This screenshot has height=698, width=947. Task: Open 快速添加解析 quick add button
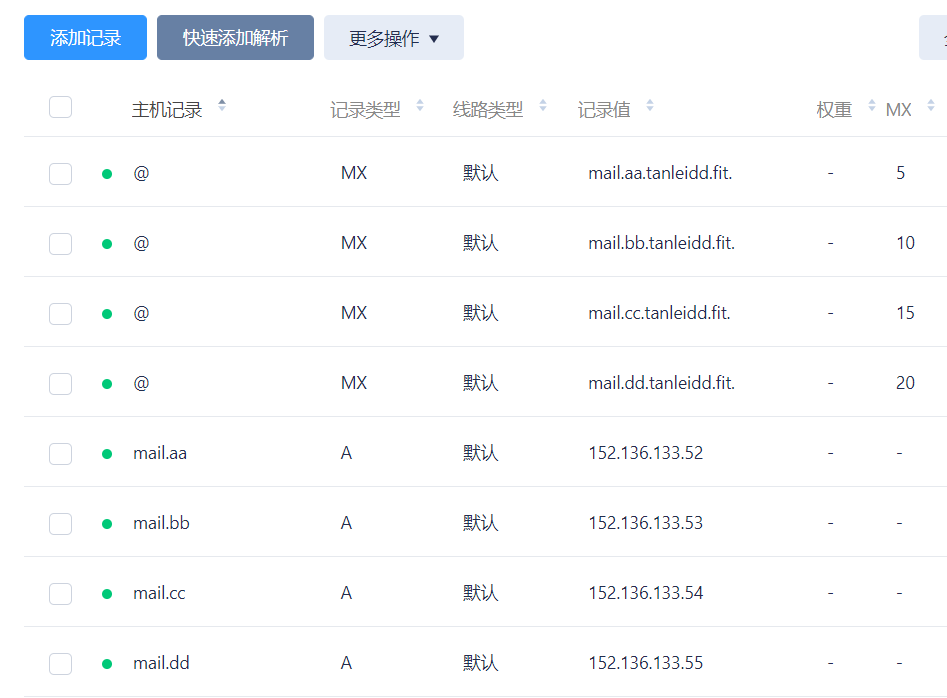(x=235, y=37)
